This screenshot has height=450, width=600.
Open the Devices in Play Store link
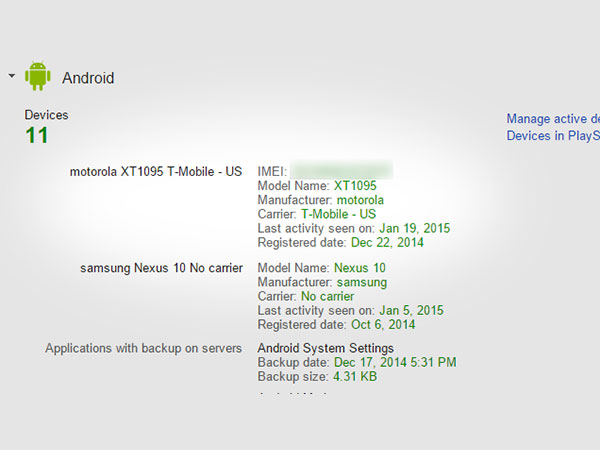click(553, 135)
